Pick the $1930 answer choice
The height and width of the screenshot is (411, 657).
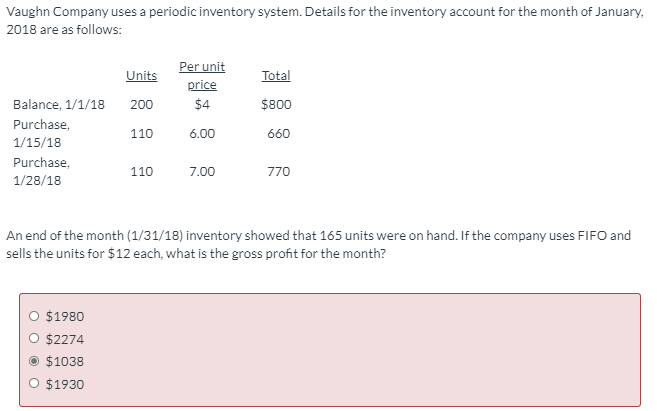[x=34, y=383]
